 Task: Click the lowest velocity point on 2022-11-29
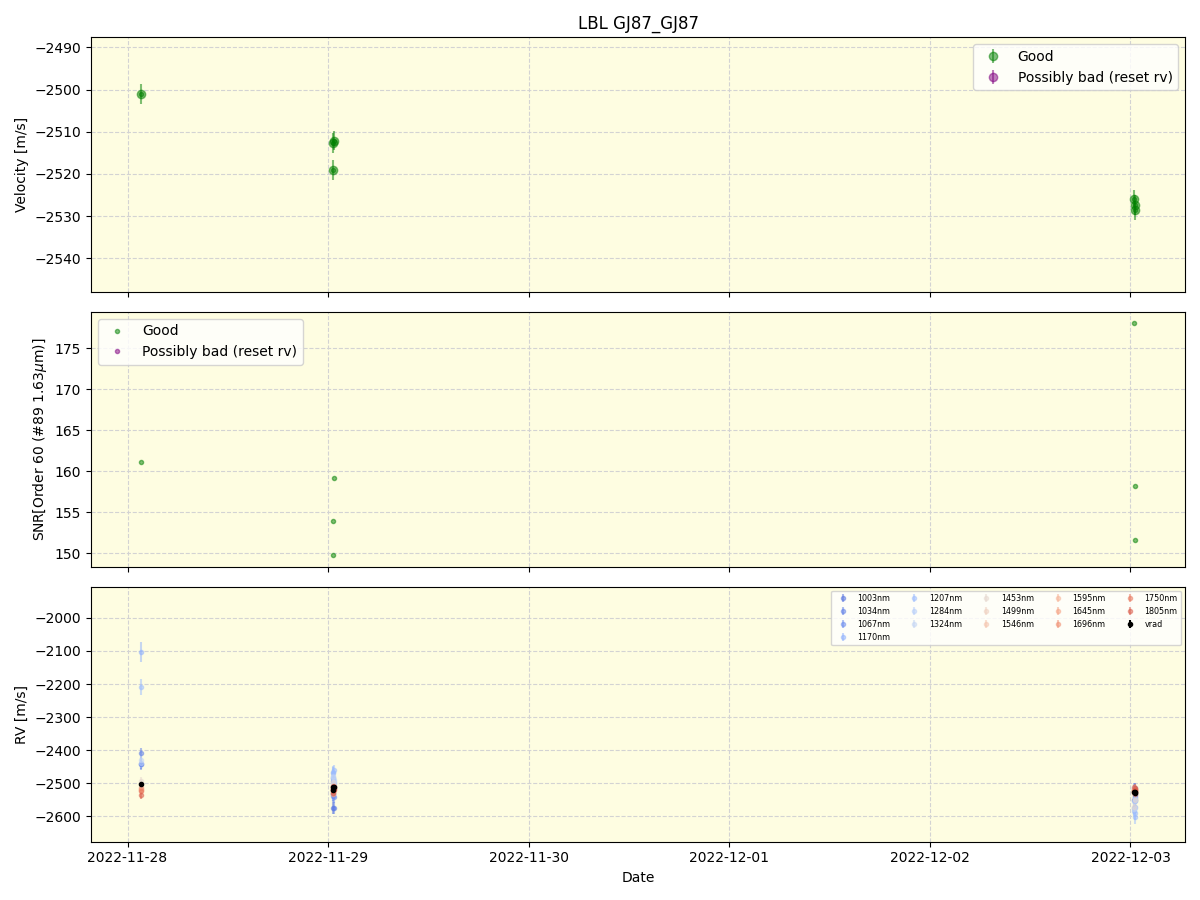tap(333, 170)
